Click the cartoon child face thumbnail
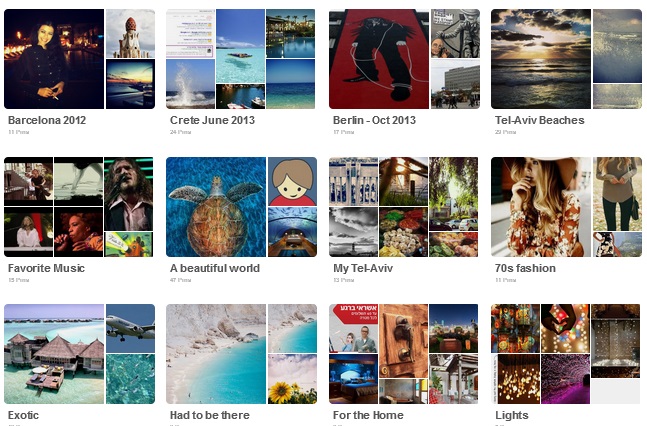Viewport: 647px width, 426px height. coord(293,181)
